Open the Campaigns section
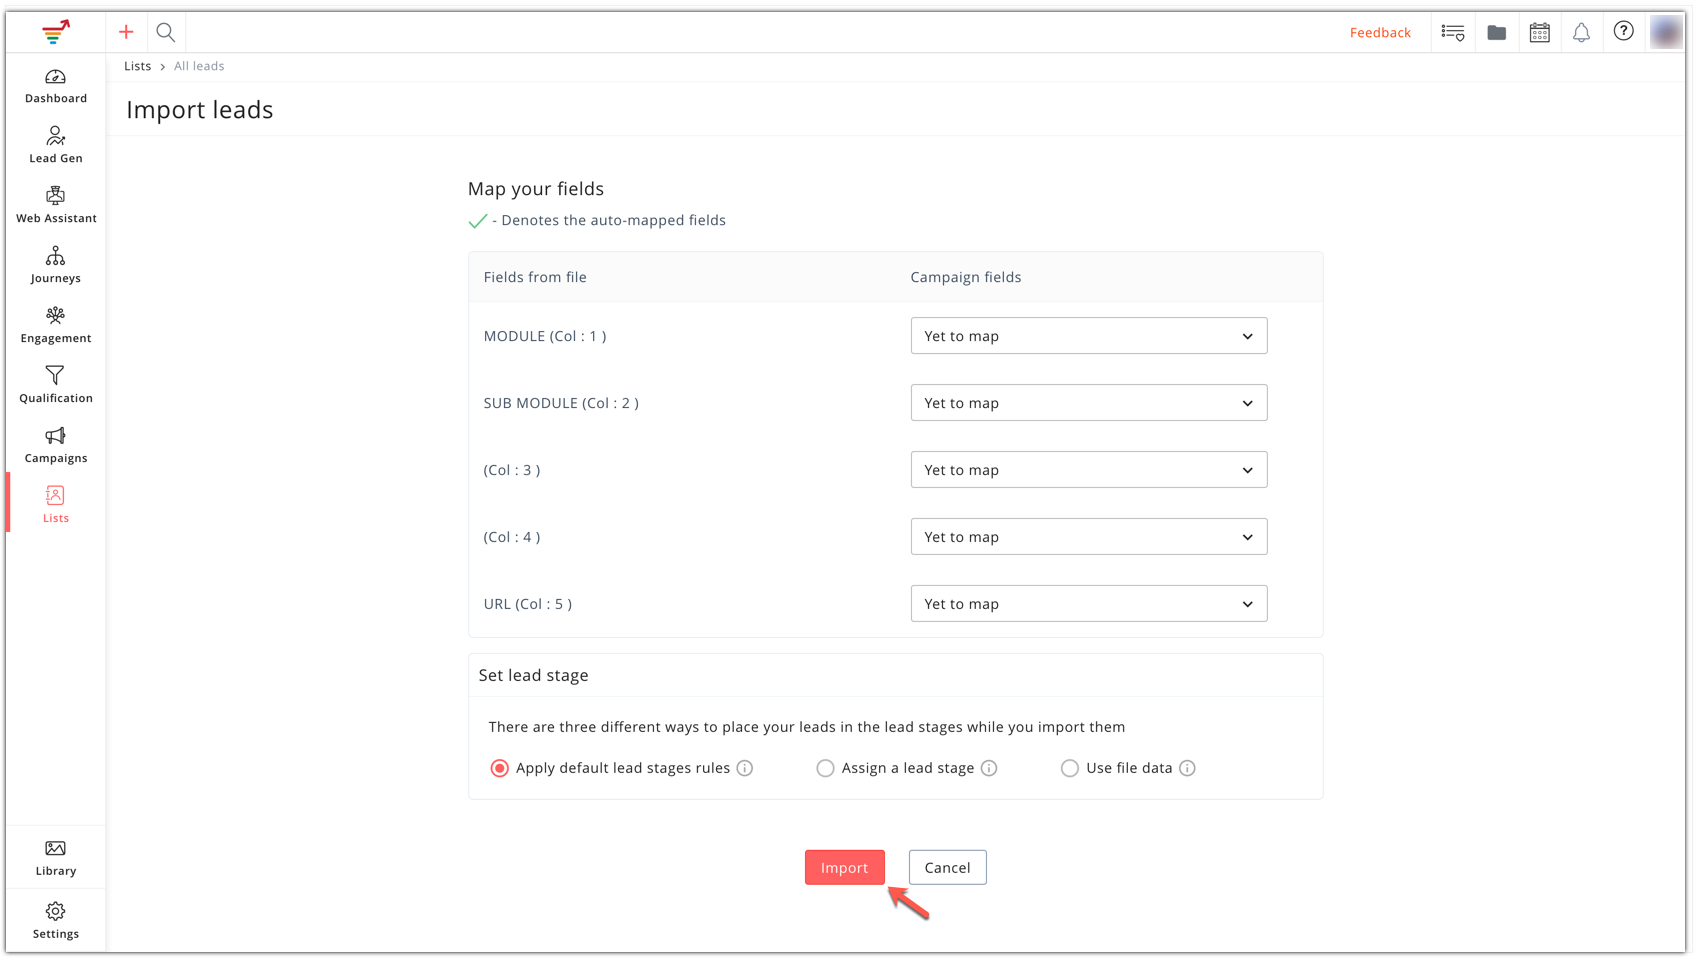The width and height of the screenshot is (1698, 958). click(x=55, y=444)
